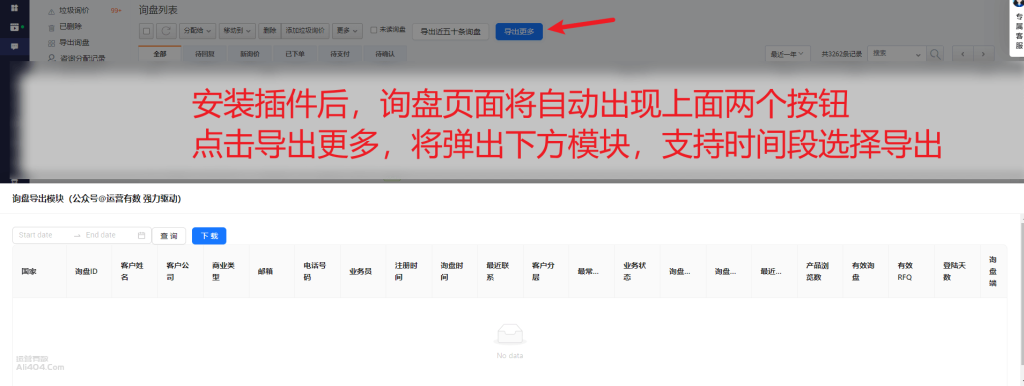
Task: Open 导出询盘 in the left menu
Action: 74,42
